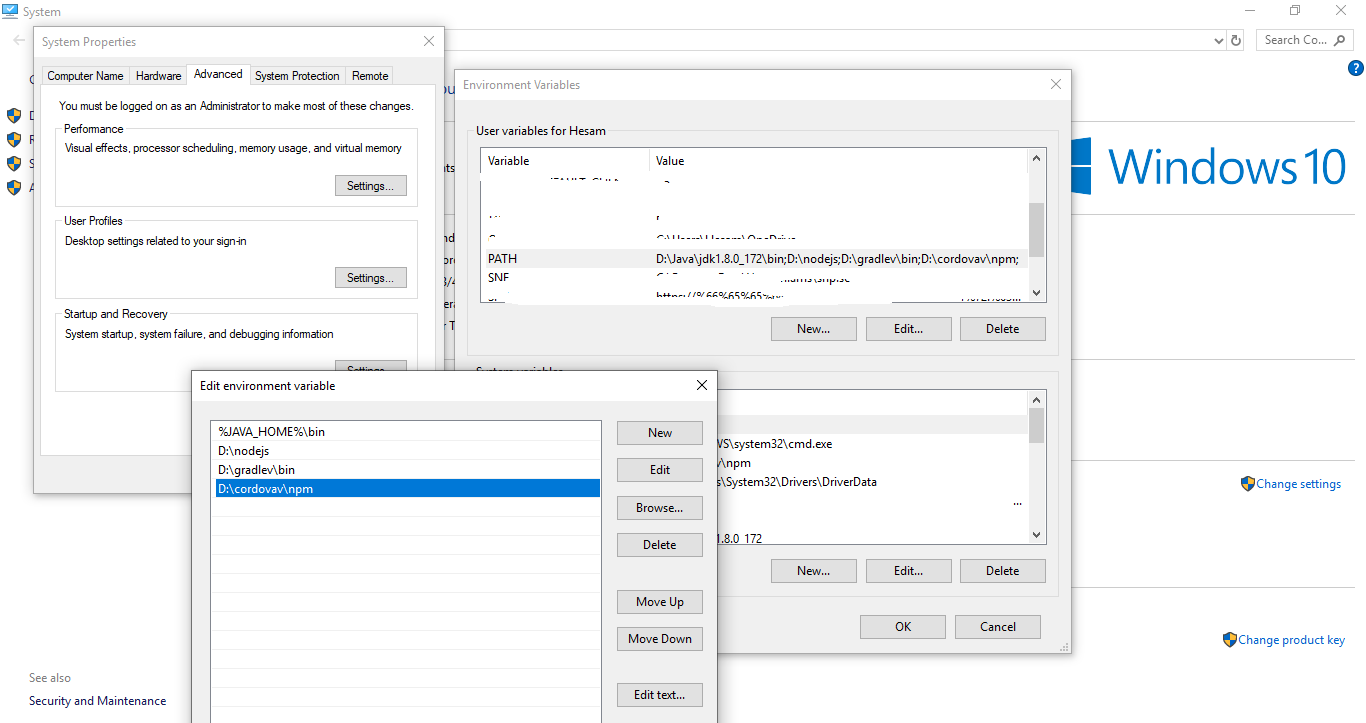Open Performance Settings button

(371, 185)
